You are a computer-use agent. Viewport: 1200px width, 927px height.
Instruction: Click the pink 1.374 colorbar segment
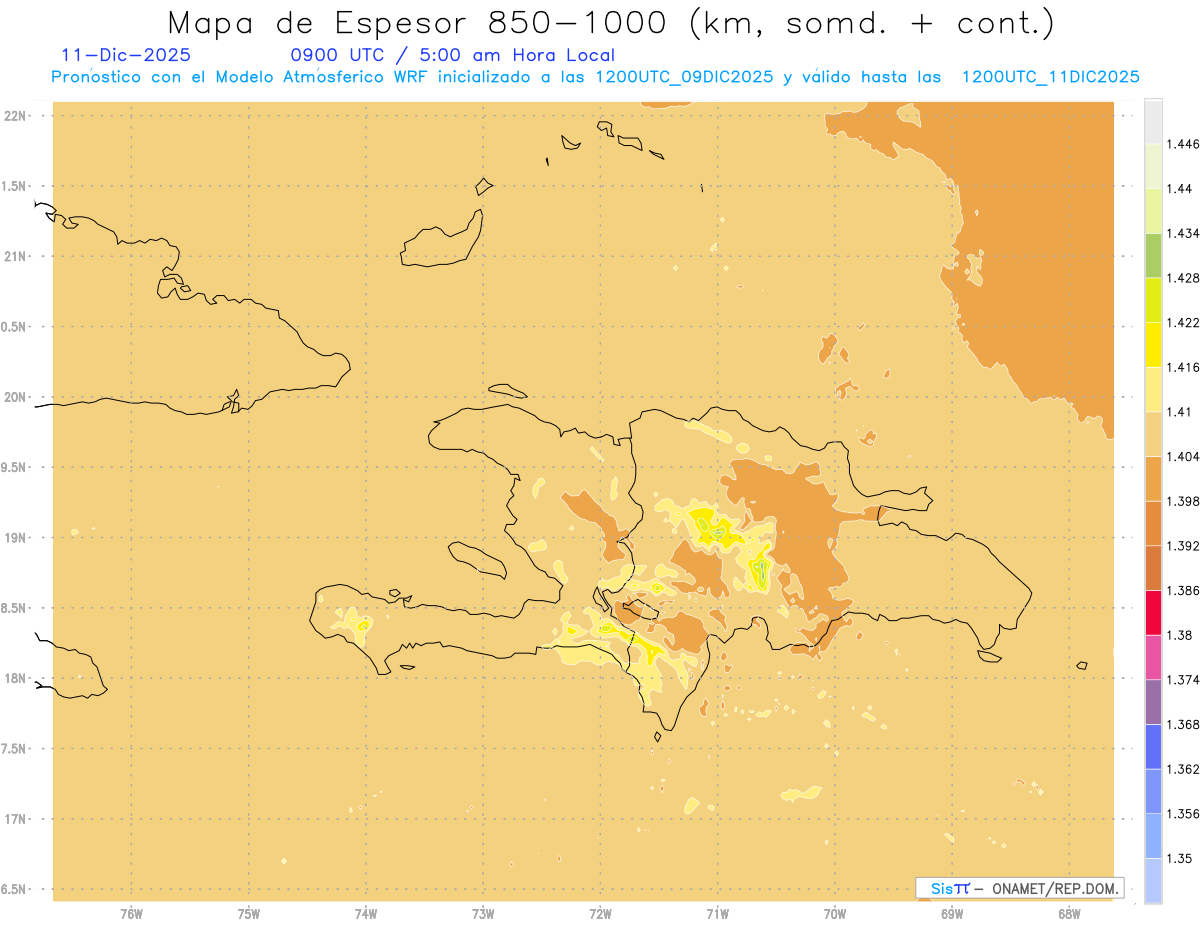[1153, 657]
